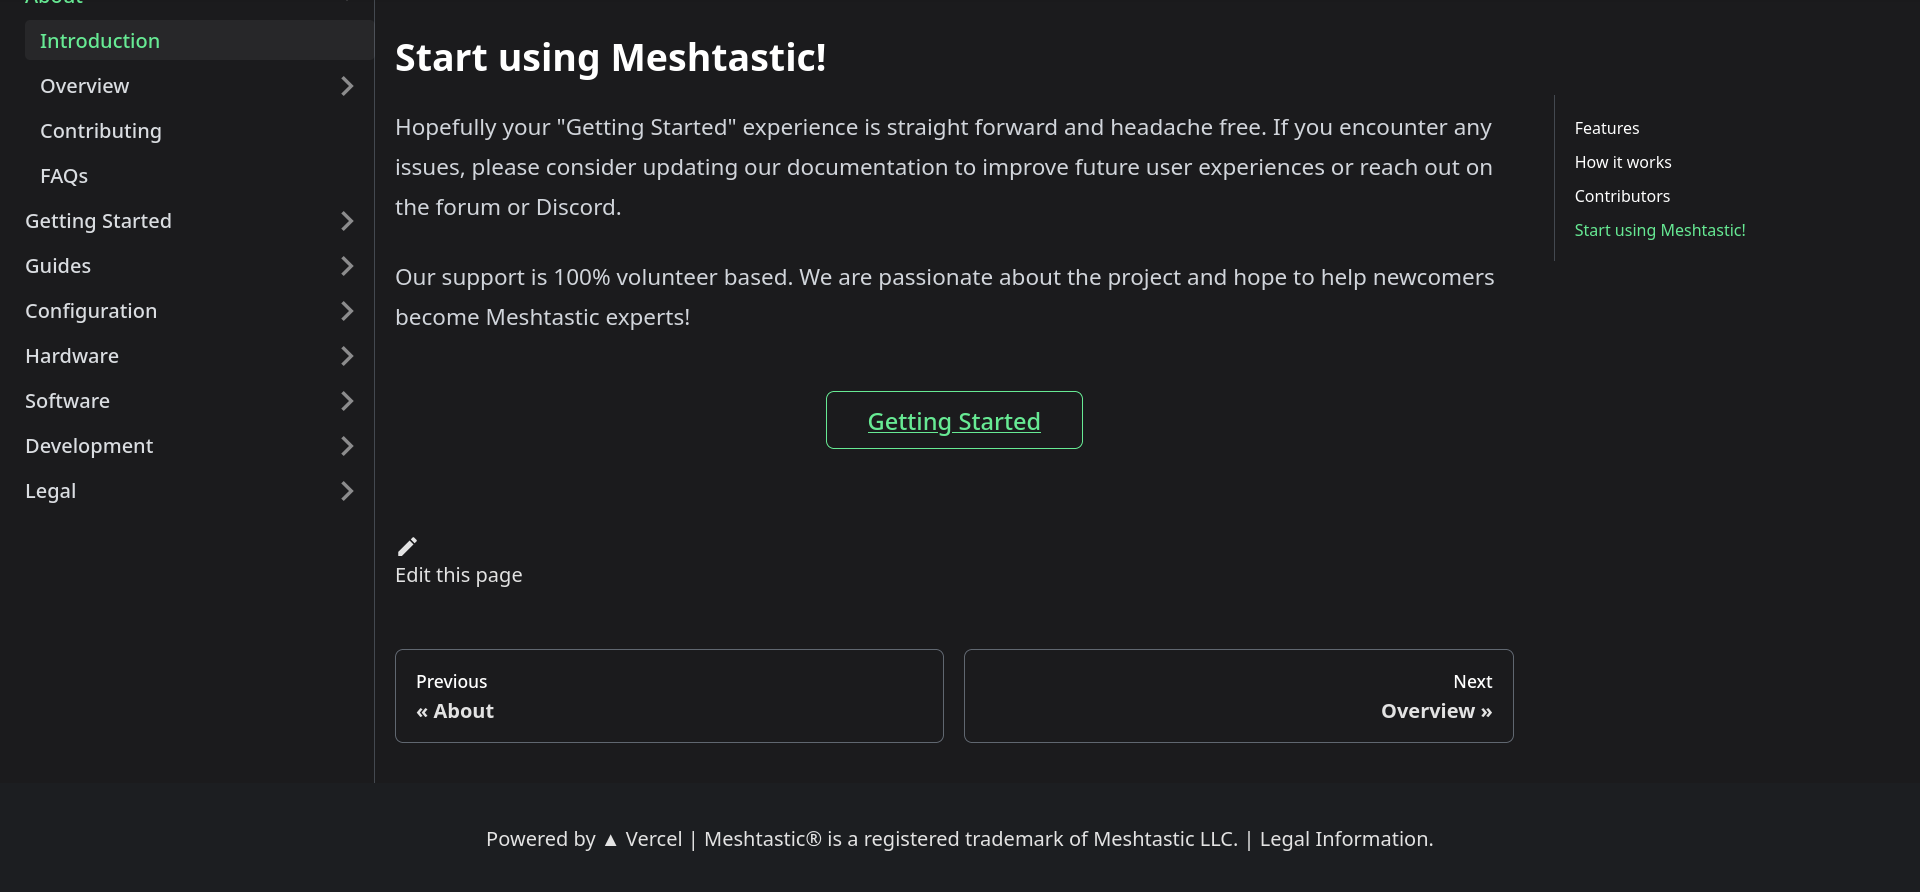Expand the Getting Started chevron
This screenshot has width=1920, height=892.
[347, 221]
